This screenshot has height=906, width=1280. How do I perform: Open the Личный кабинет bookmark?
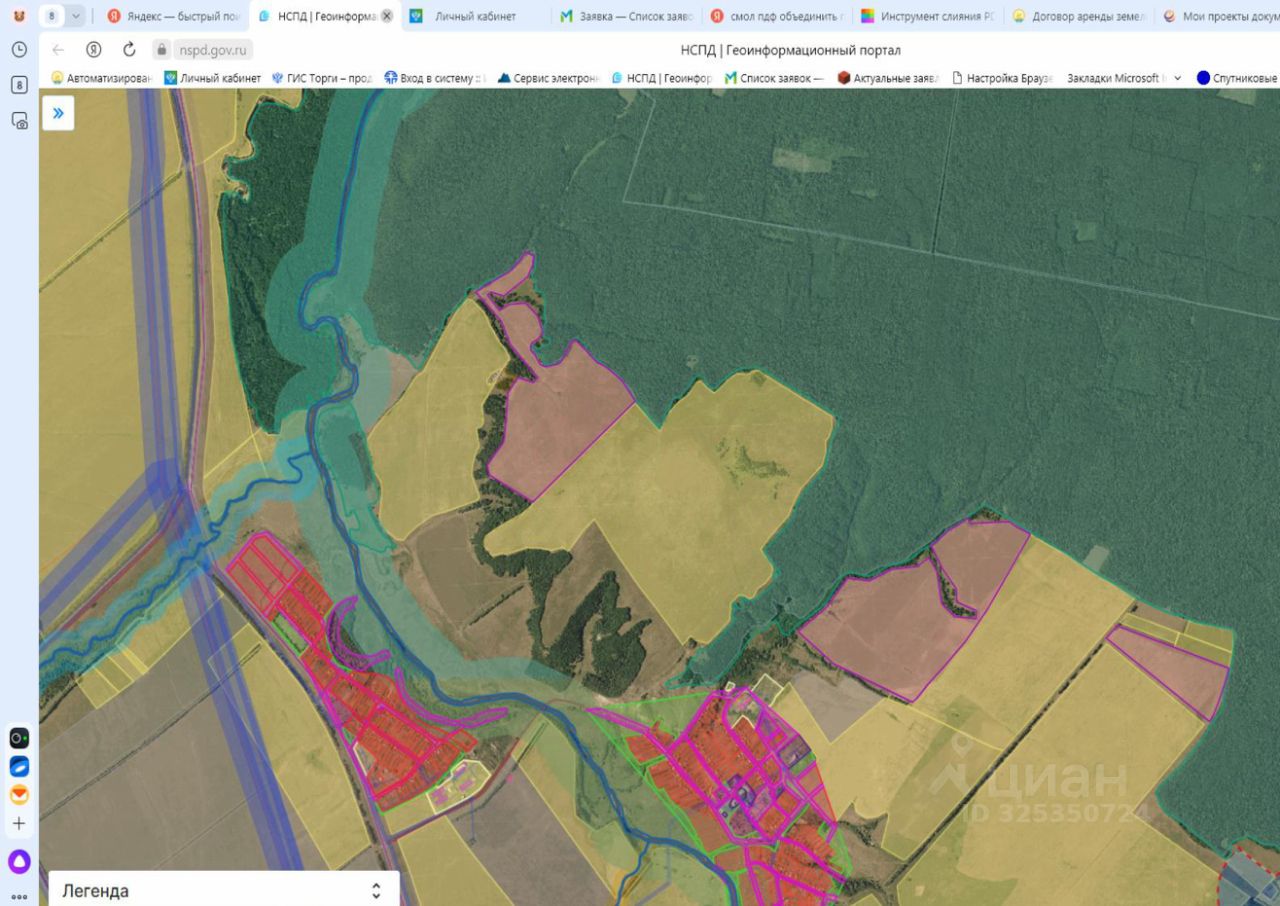(212, 78)
